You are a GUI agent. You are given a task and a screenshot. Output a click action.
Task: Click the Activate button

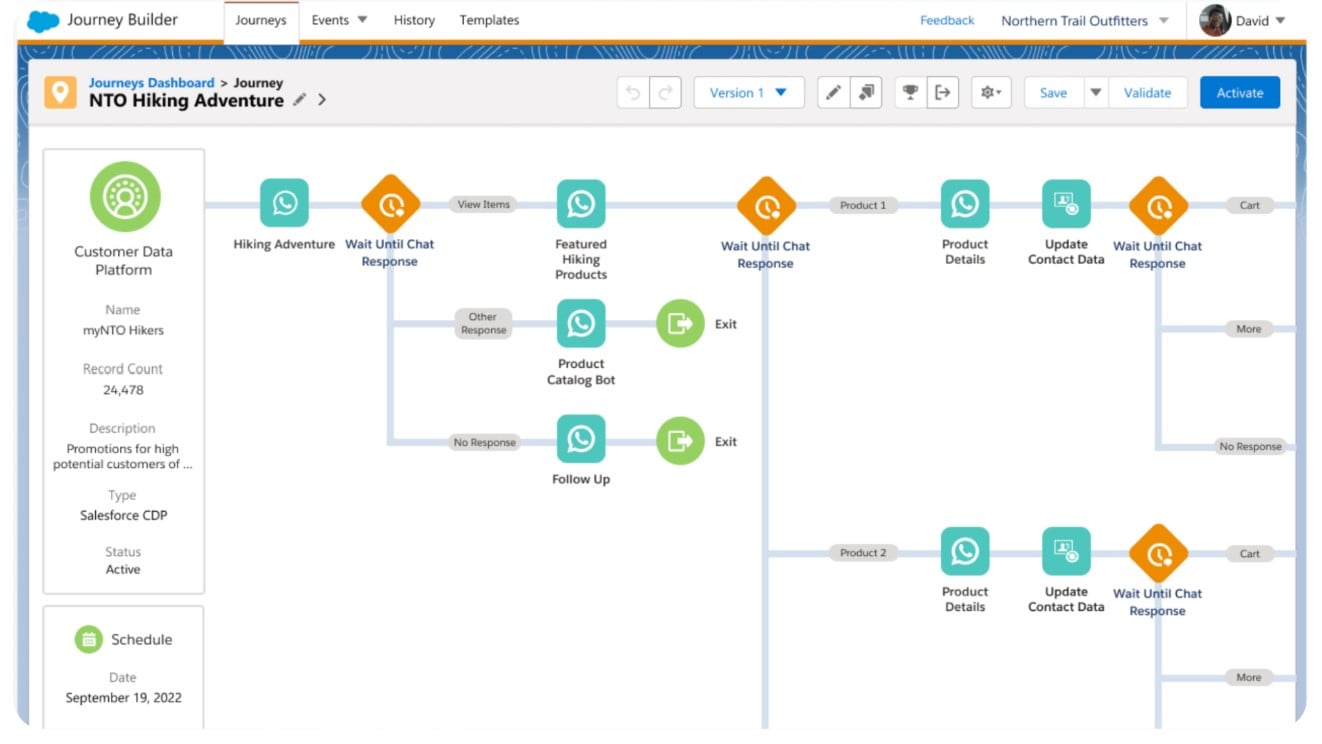[x=1240, y=92]
